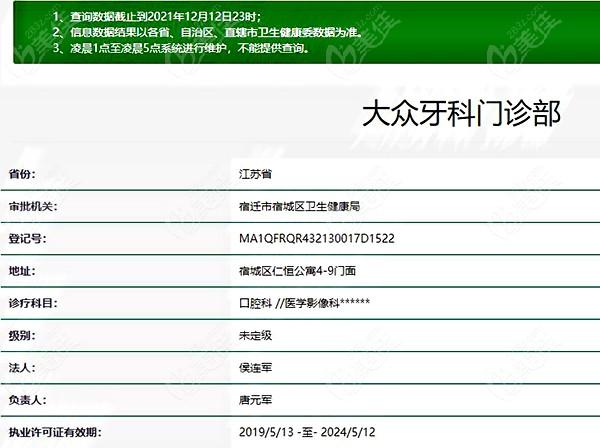Select validity dates 2019/5/13 -至- 2024/5/12
Image resolution: width=600 pixels, height=448 pixels.
307,432
